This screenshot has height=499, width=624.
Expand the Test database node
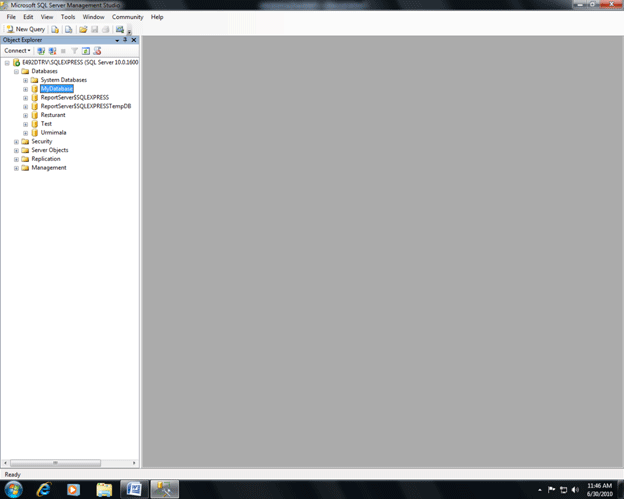[25, 124]
